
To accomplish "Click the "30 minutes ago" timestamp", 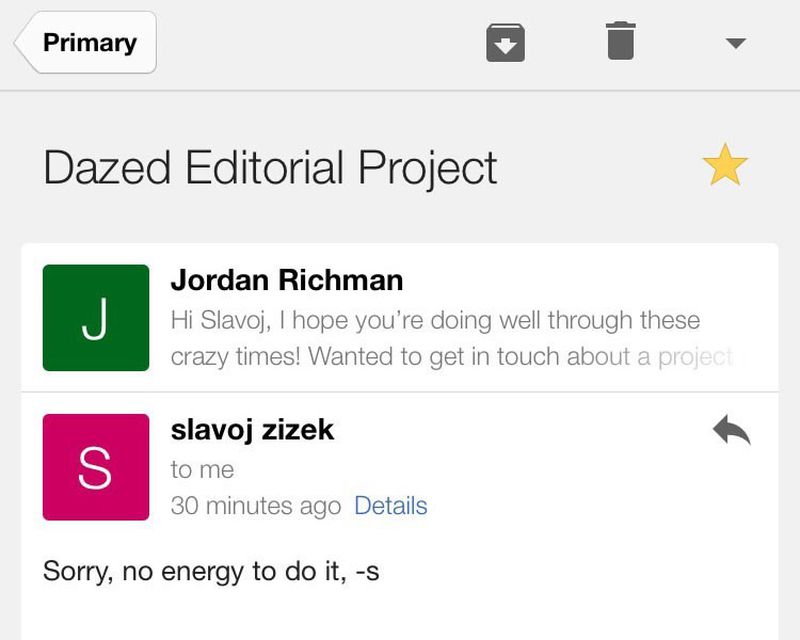I will pos(256,506).
